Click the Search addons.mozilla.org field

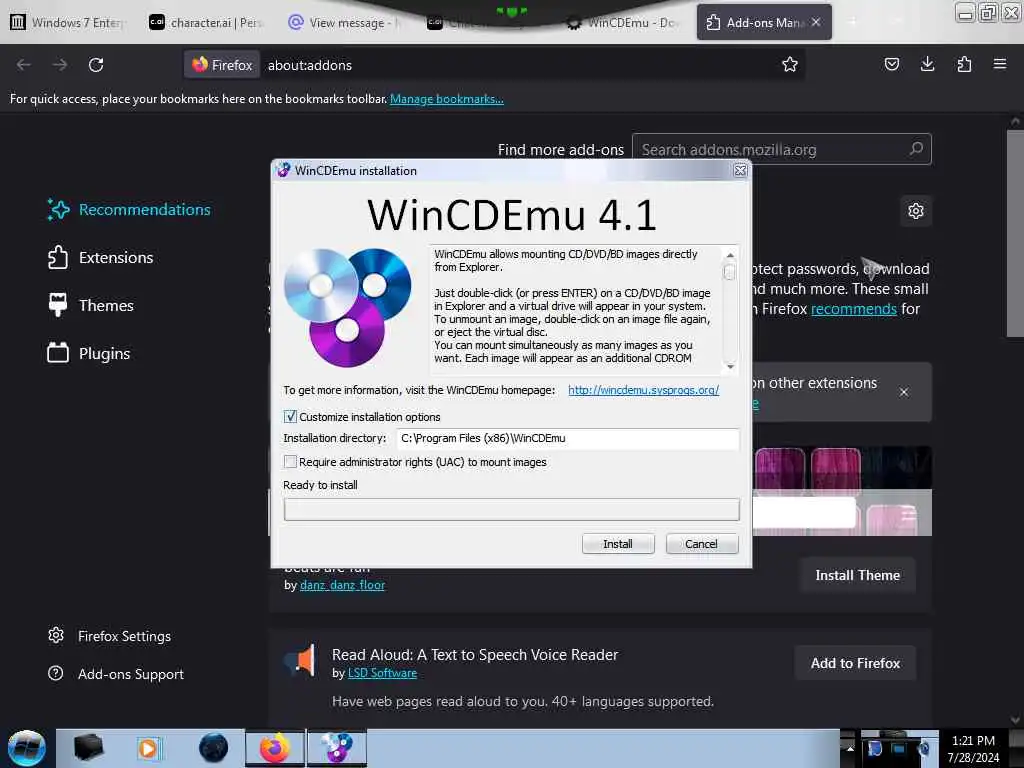781,149
